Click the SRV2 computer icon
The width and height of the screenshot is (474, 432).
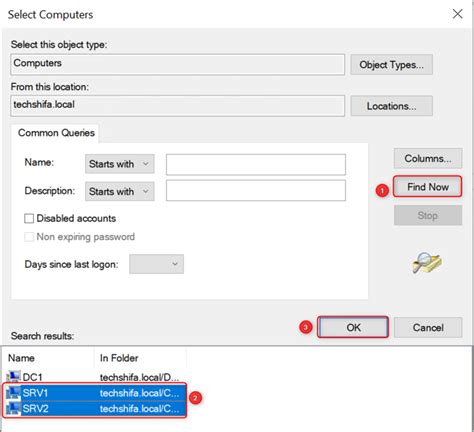pos(13,408)
